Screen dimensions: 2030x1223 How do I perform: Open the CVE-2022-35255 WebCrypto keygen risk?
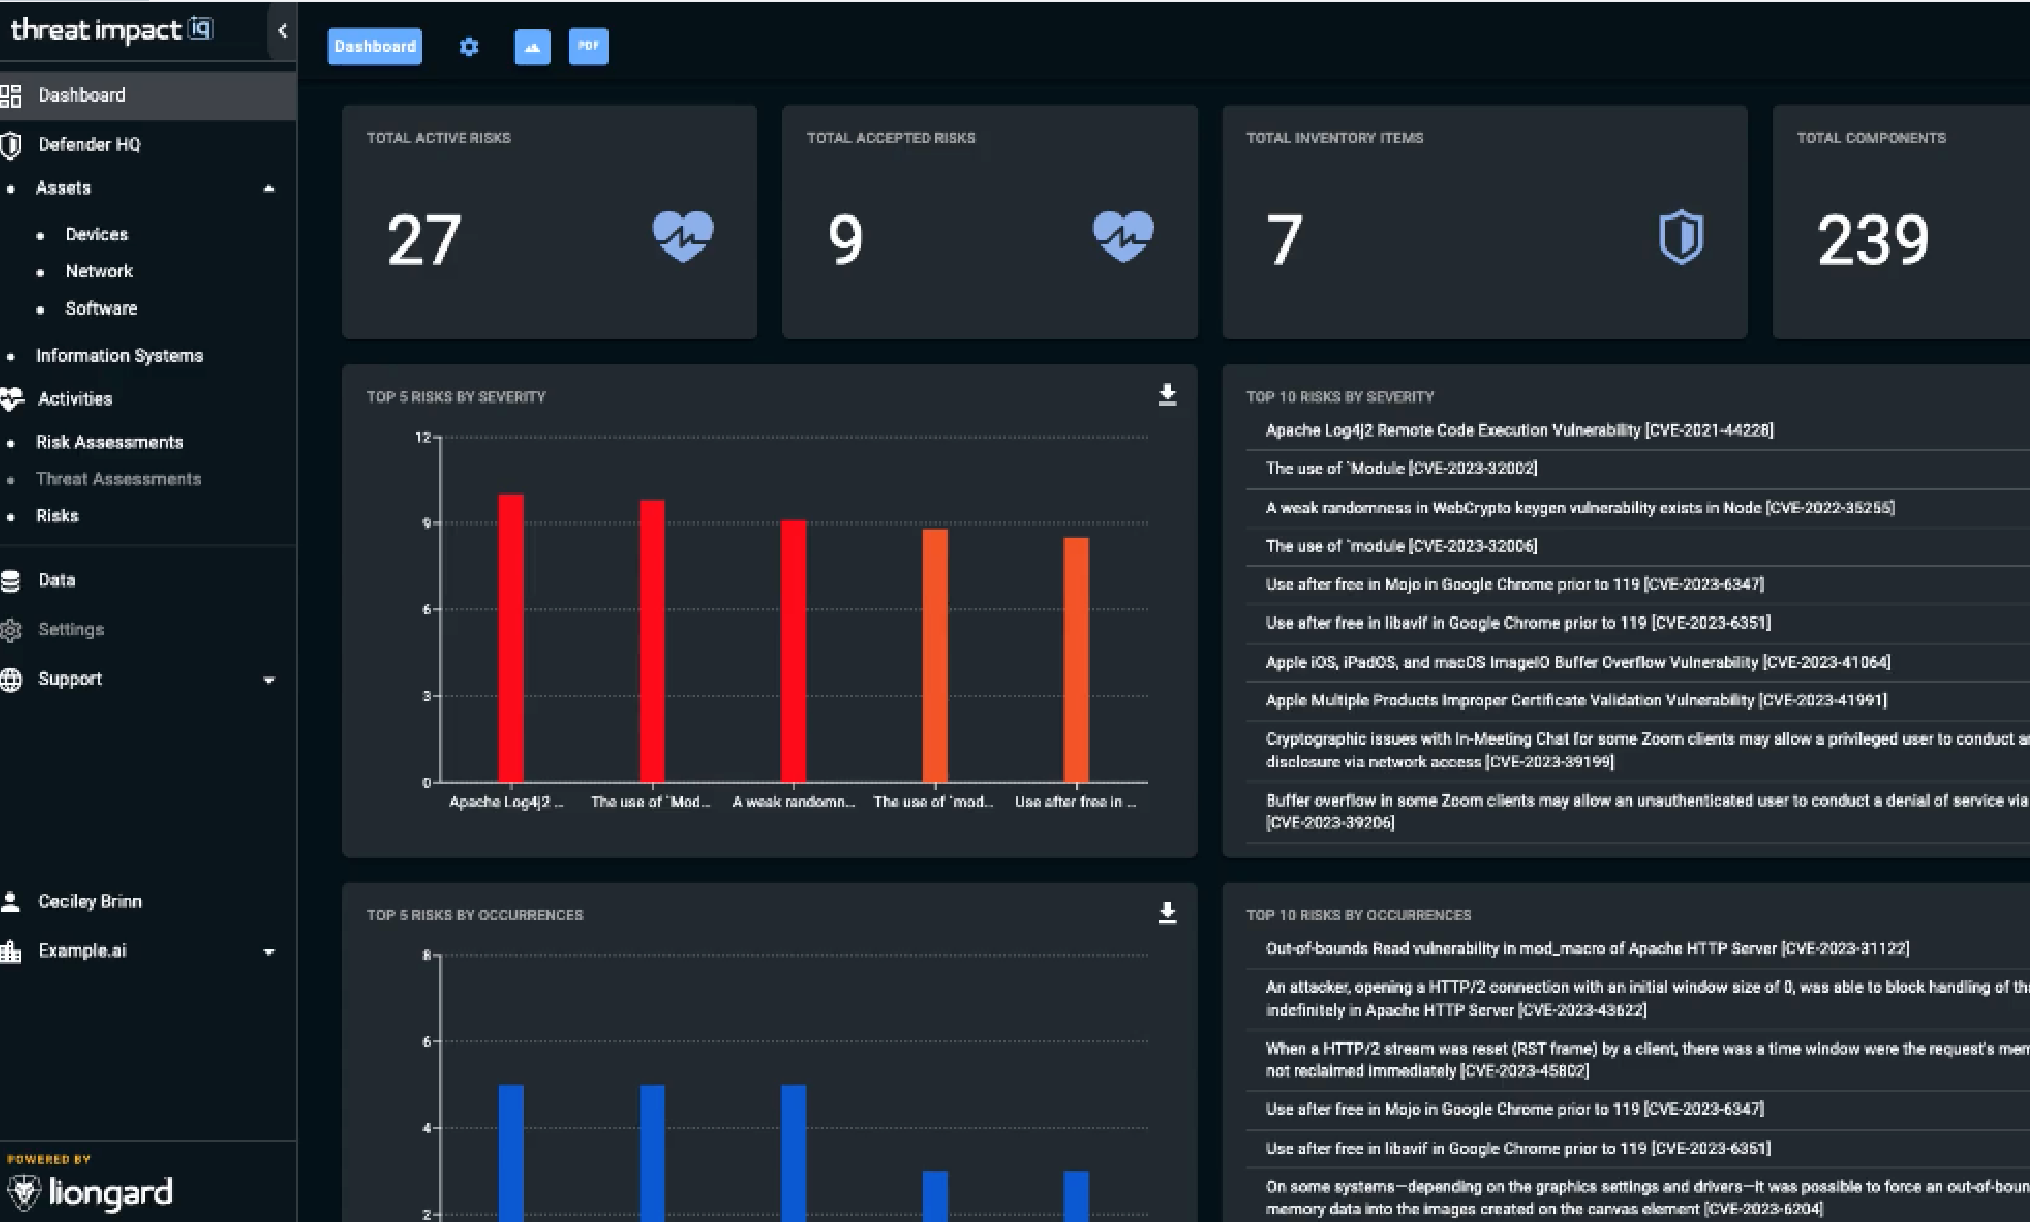1580,508
